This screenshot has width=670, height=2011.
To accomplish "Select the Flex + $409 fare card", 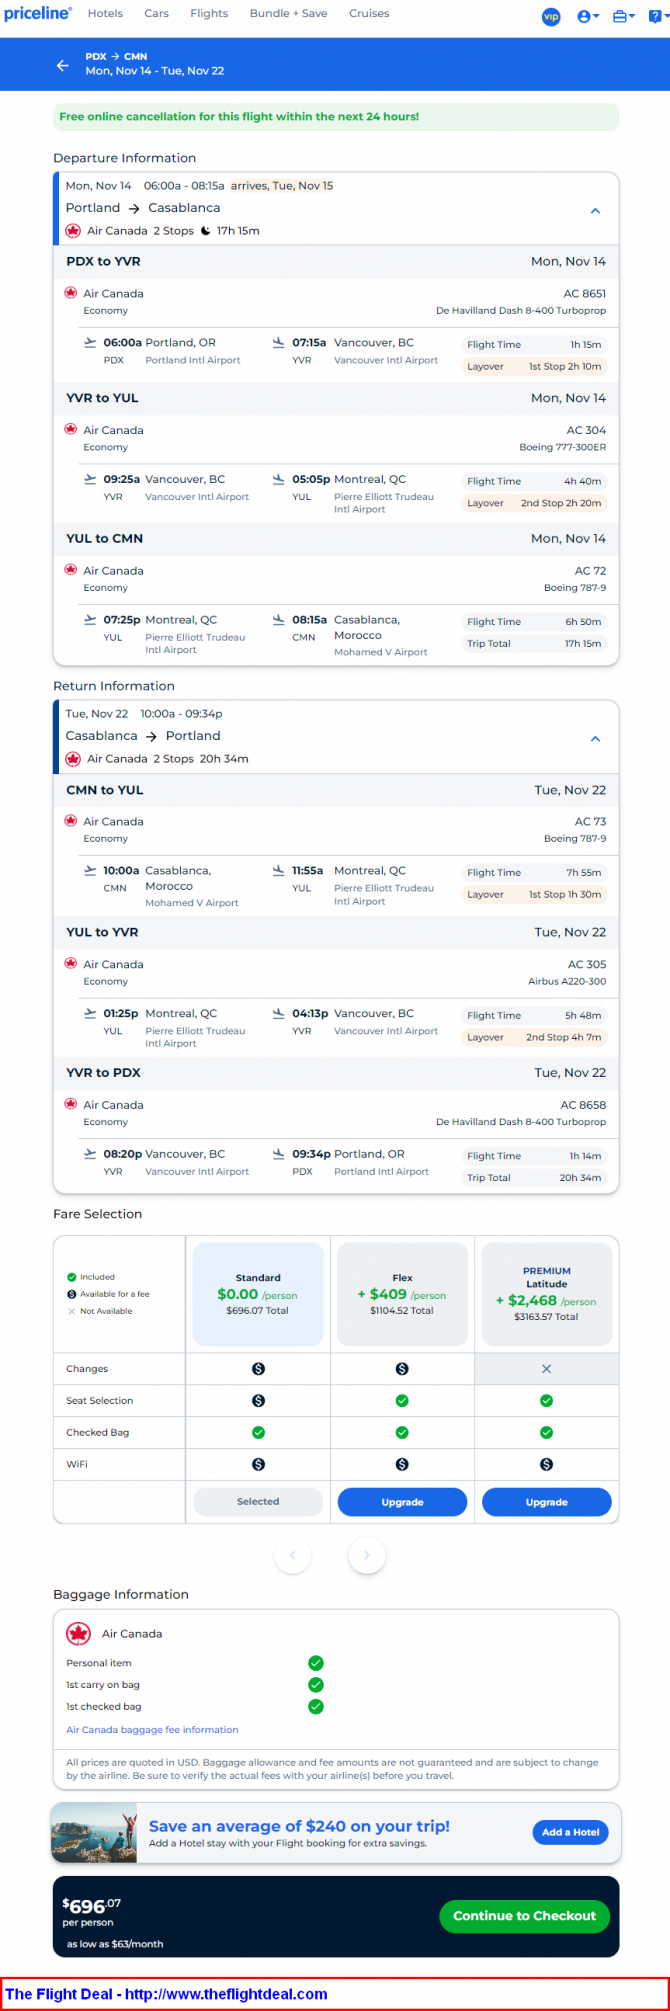I will (x=402, y=1294).
